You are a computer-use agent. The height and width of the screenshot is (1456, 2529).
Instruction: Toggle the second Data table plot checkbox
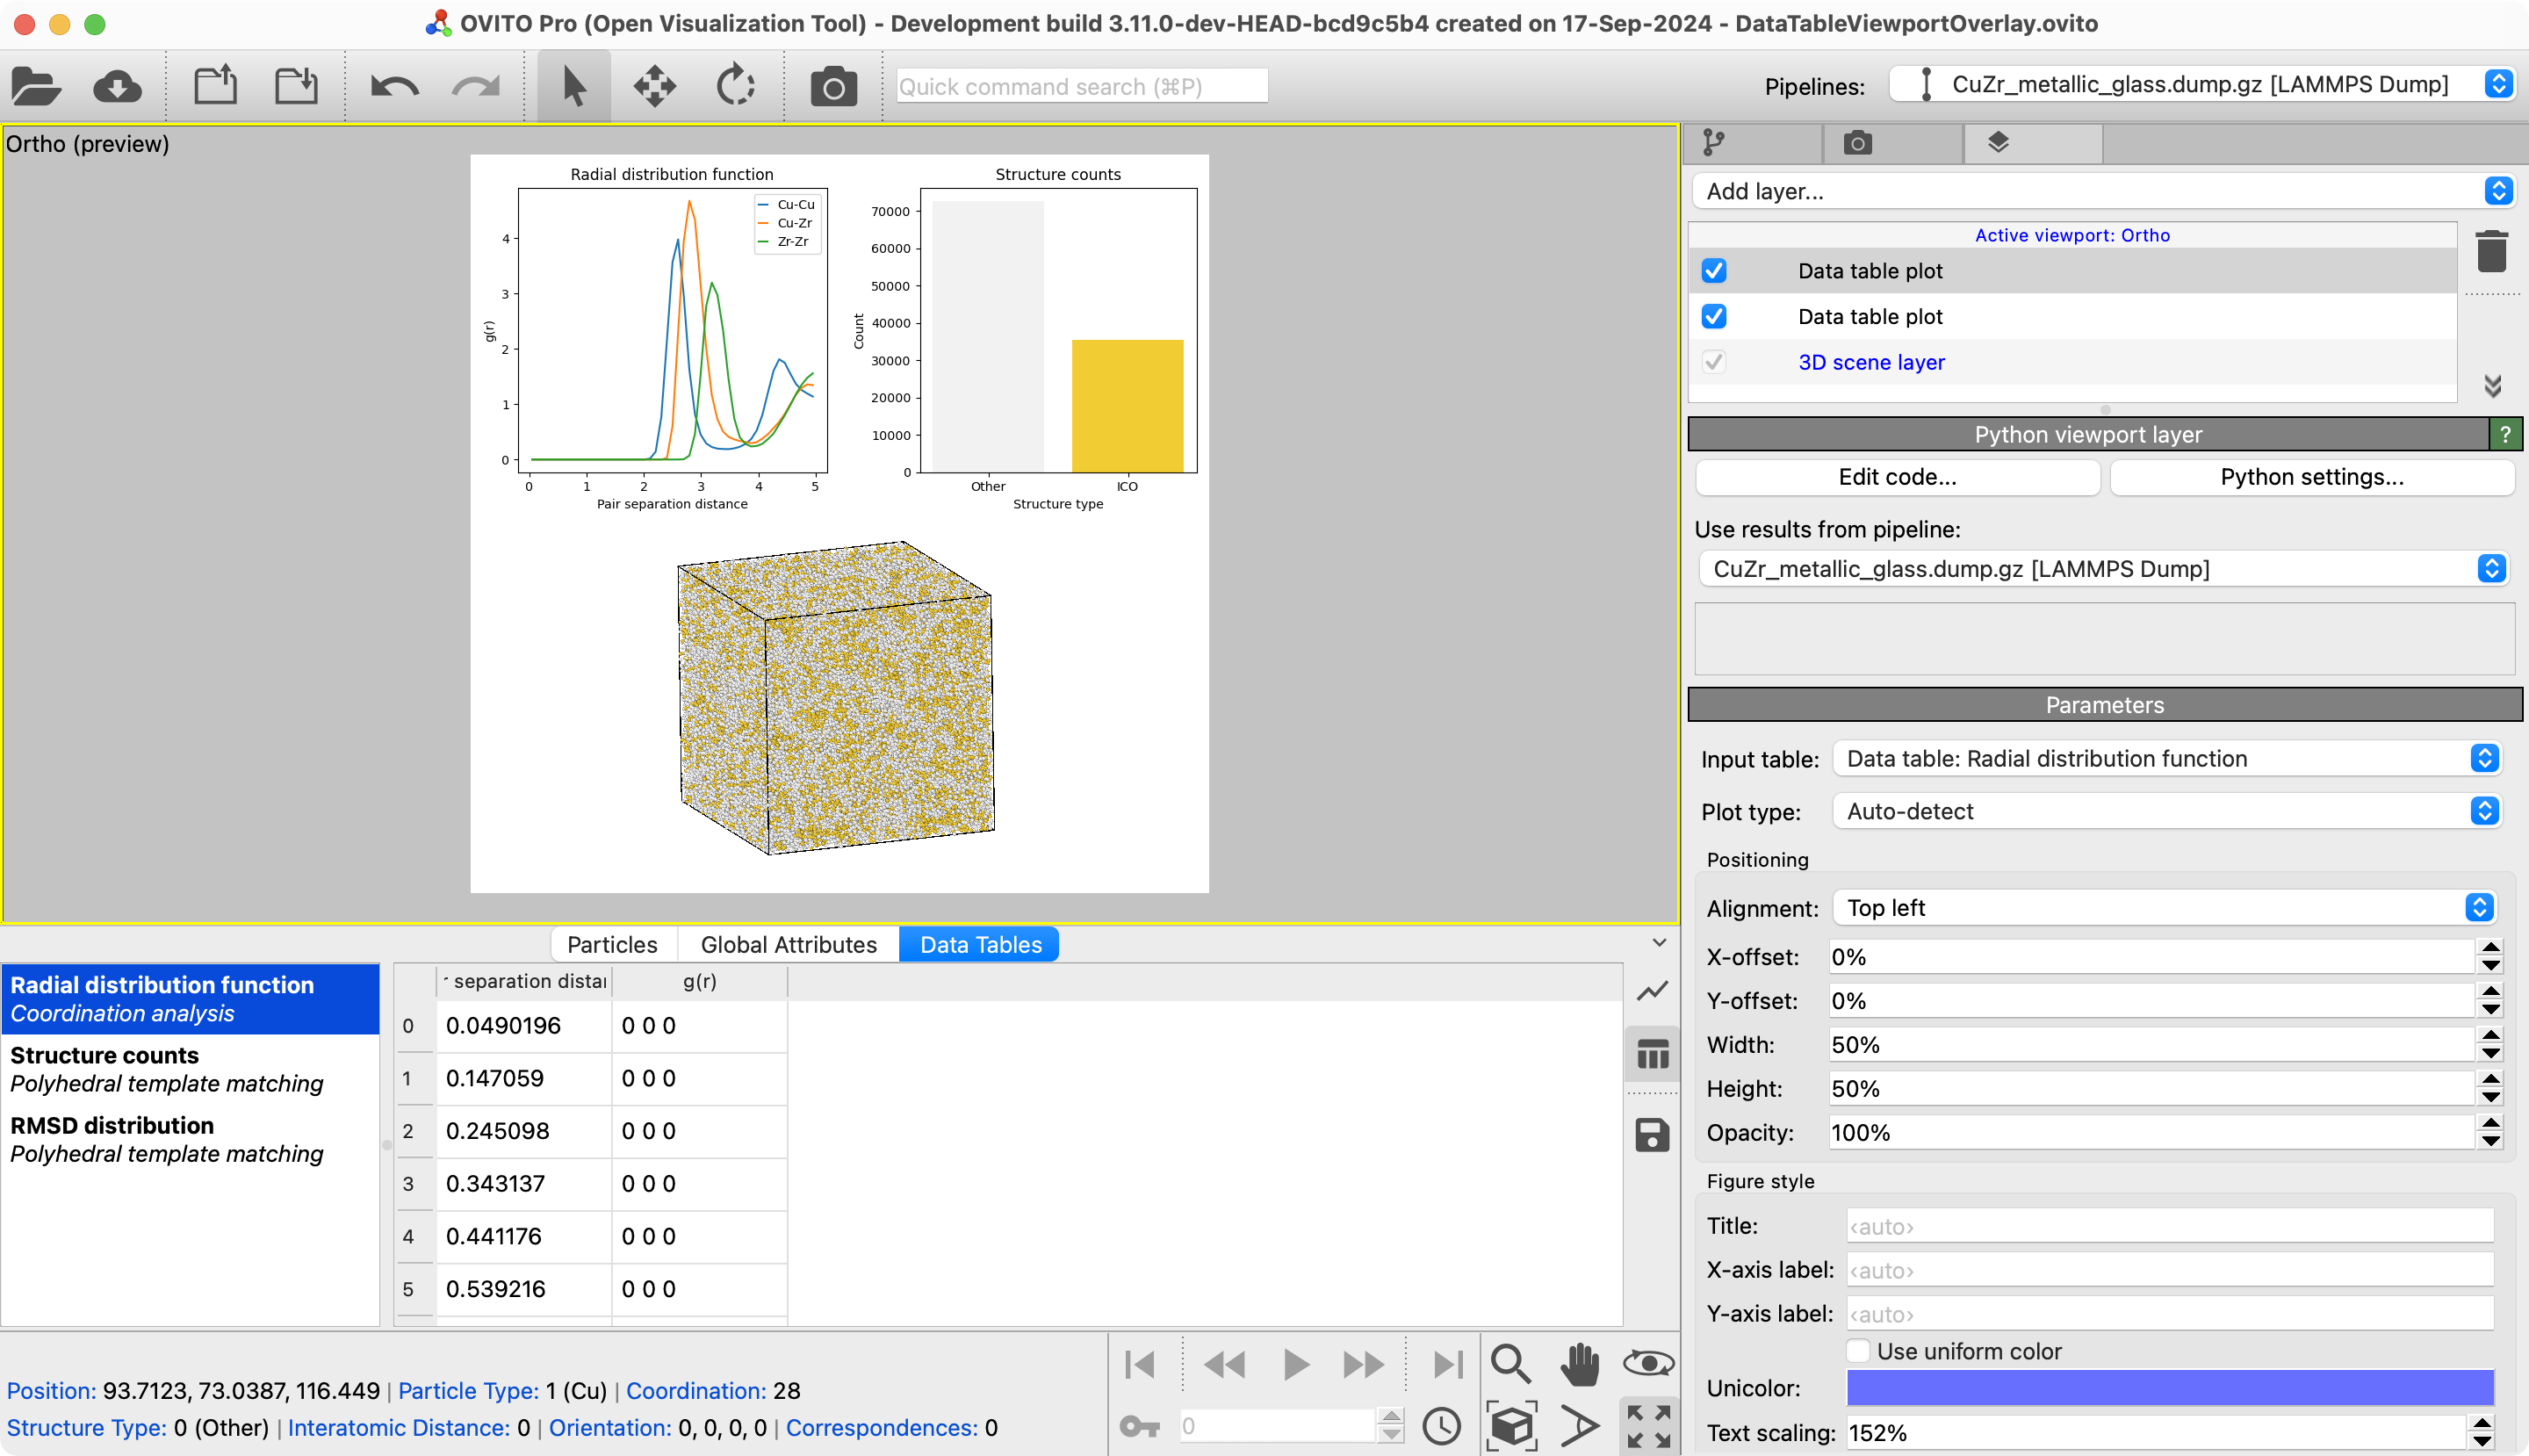[x=1714, y=317]
